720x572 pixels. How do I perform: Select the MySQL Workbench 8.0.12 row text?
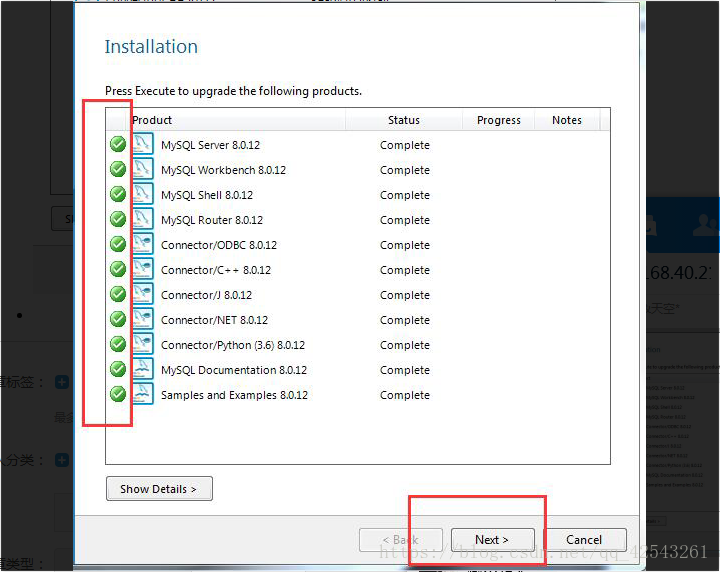point(224,170)
